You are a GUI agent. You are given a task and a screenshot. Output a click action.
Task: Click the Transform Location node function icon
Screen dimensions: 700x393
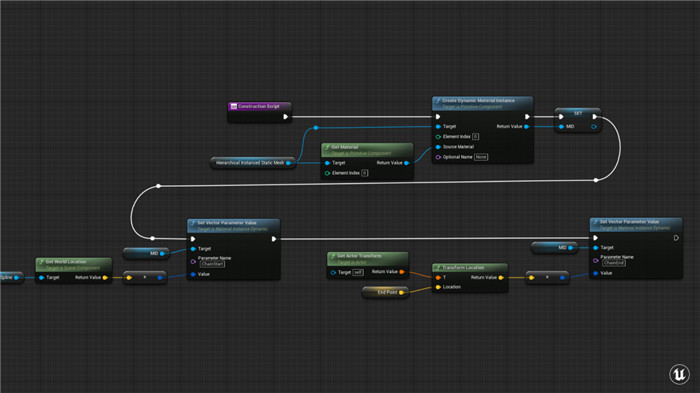point(438,268)
